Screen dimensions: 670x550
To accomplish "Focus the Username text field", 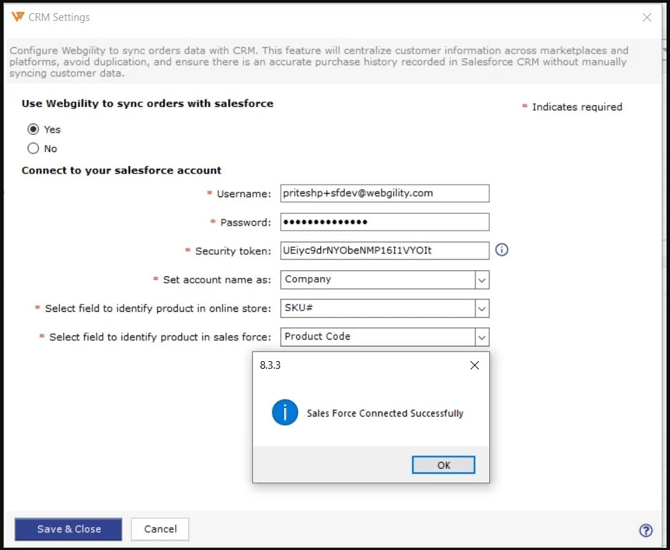I will click(x=384, y=193).
